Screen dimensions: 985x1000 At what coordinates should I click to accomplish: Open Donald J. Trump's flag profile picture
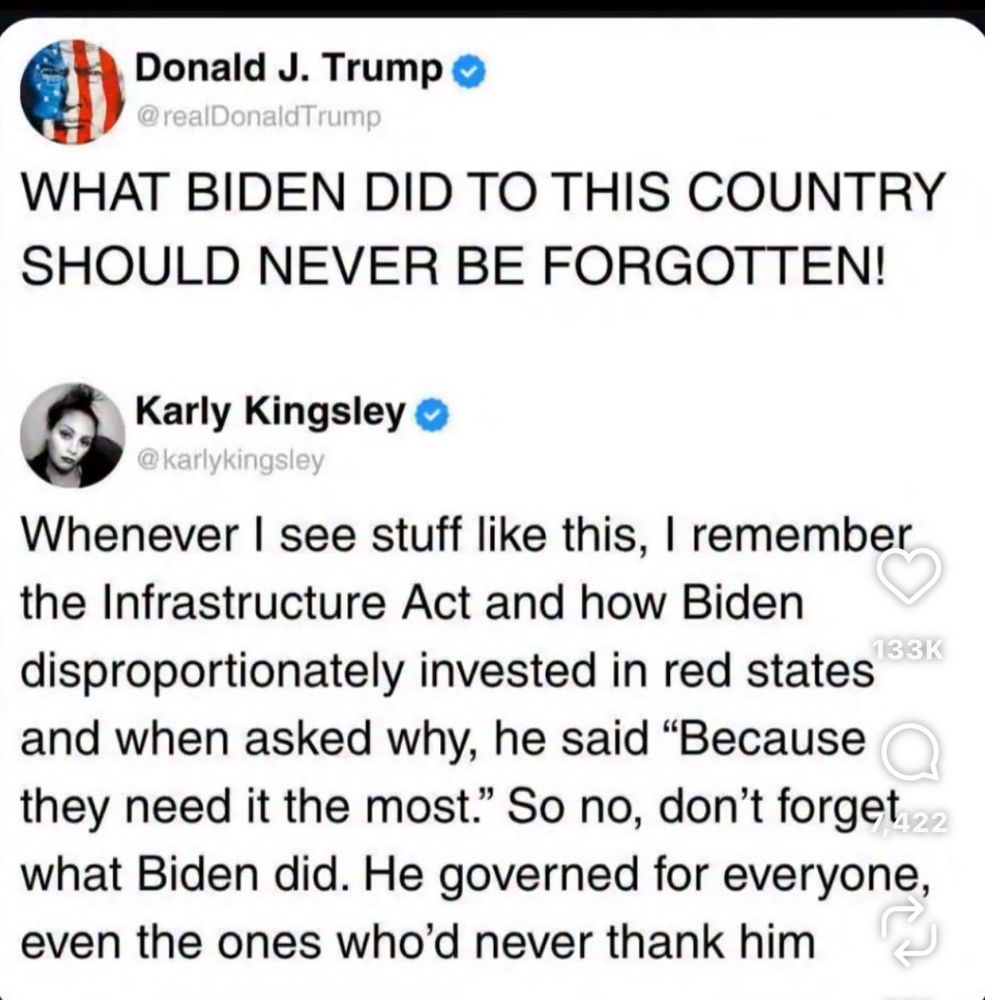[x=73, y=92]
